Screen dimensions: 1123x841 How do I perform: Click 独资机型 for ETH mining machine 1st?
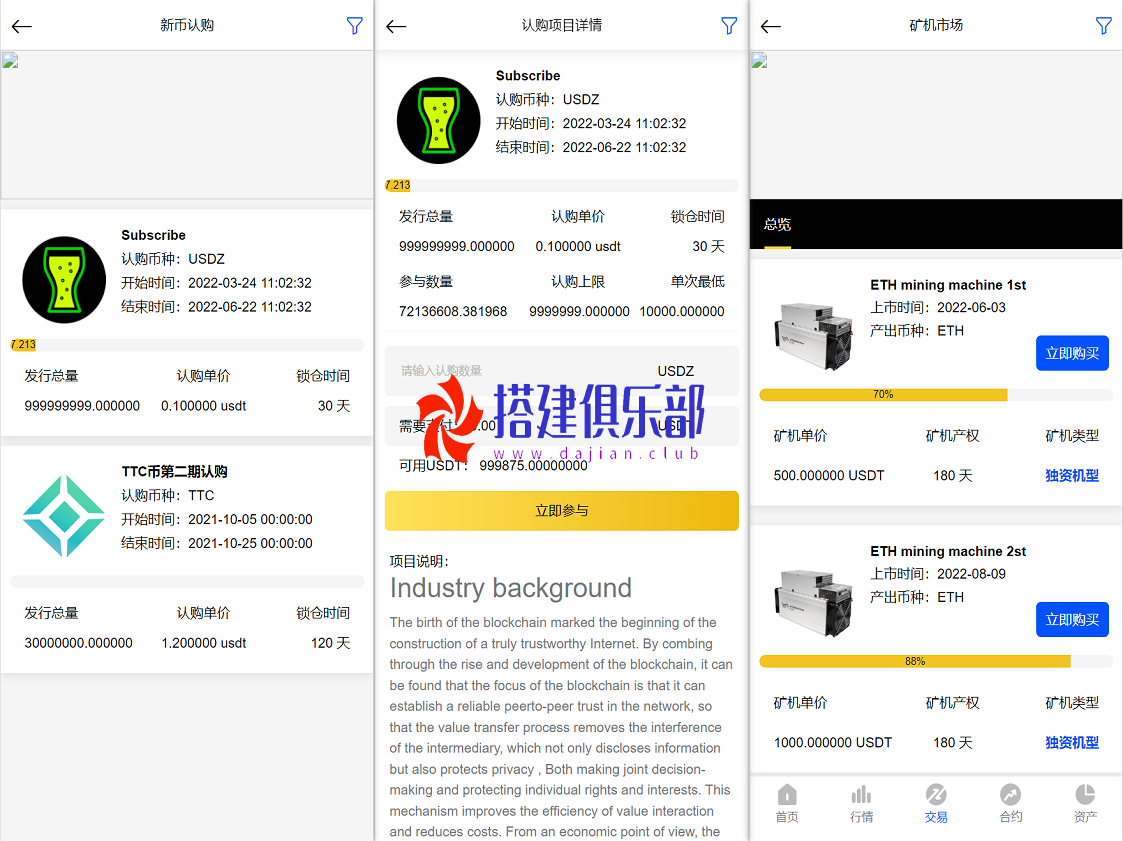pyautogui.click(x=1072, y=476)
